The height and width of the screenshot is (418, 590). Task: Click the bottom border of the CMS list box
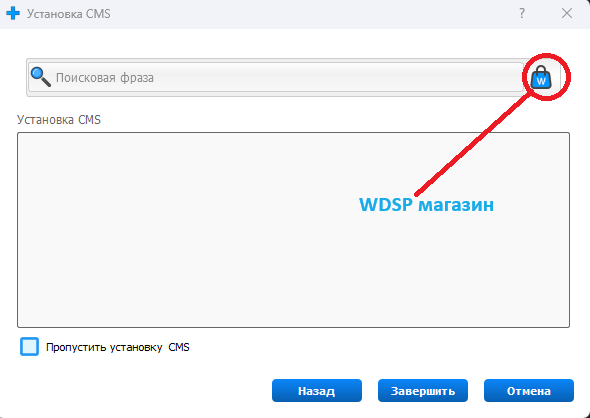click(293, 327)
